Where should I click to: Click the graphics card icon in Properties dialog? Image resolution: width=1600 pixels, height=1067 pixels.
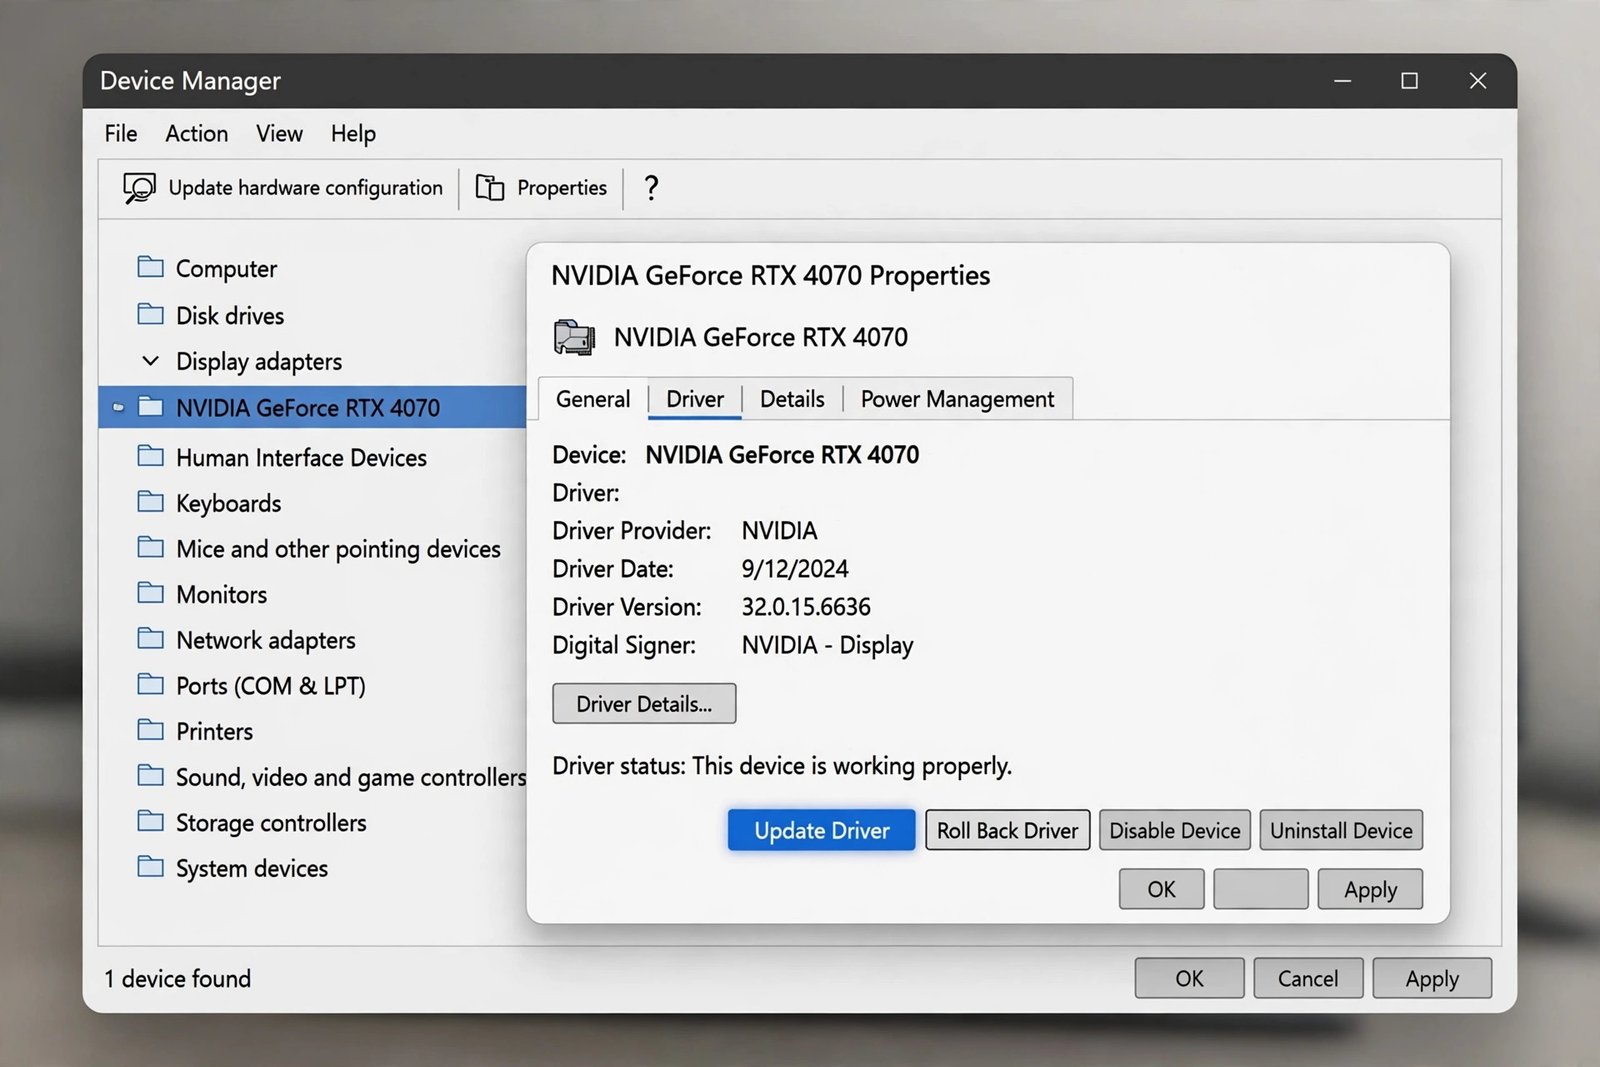click(x=575, y=337)
